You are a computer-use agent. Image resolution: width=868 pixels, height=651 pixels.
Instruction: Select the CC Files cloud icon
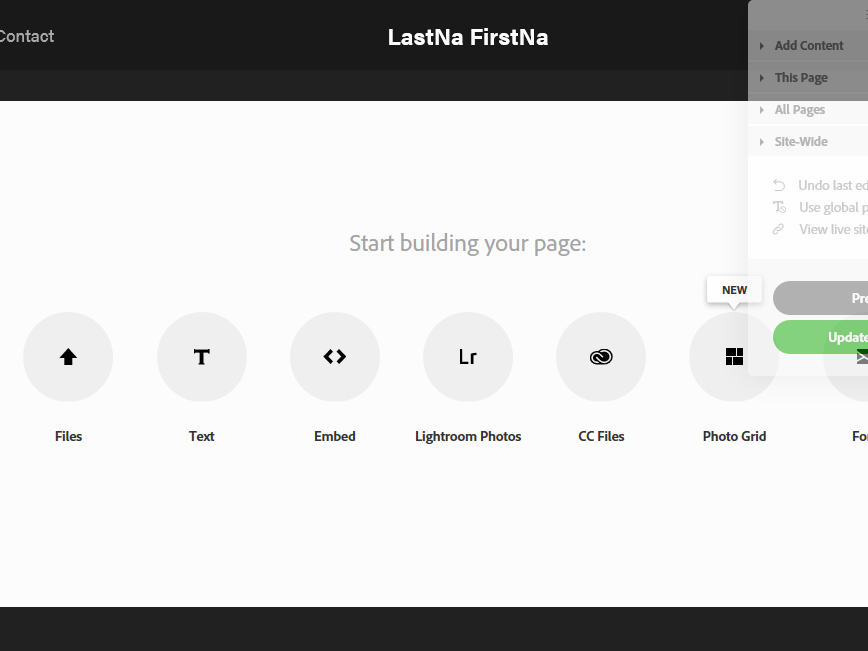[601, 357]
